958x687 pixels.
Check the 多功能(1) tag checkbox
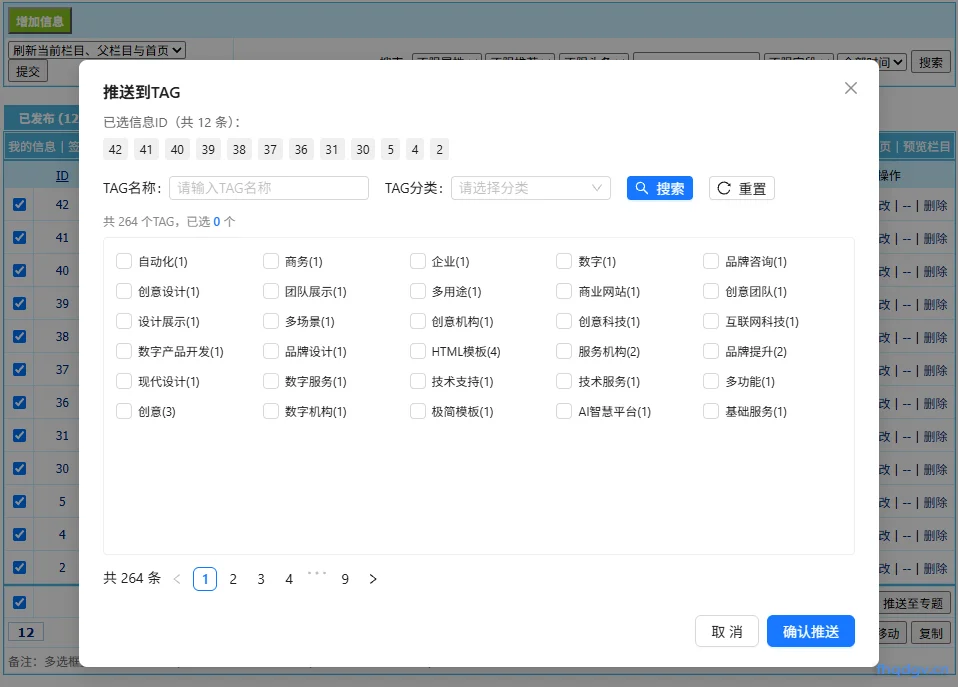(x=711, y=381)
